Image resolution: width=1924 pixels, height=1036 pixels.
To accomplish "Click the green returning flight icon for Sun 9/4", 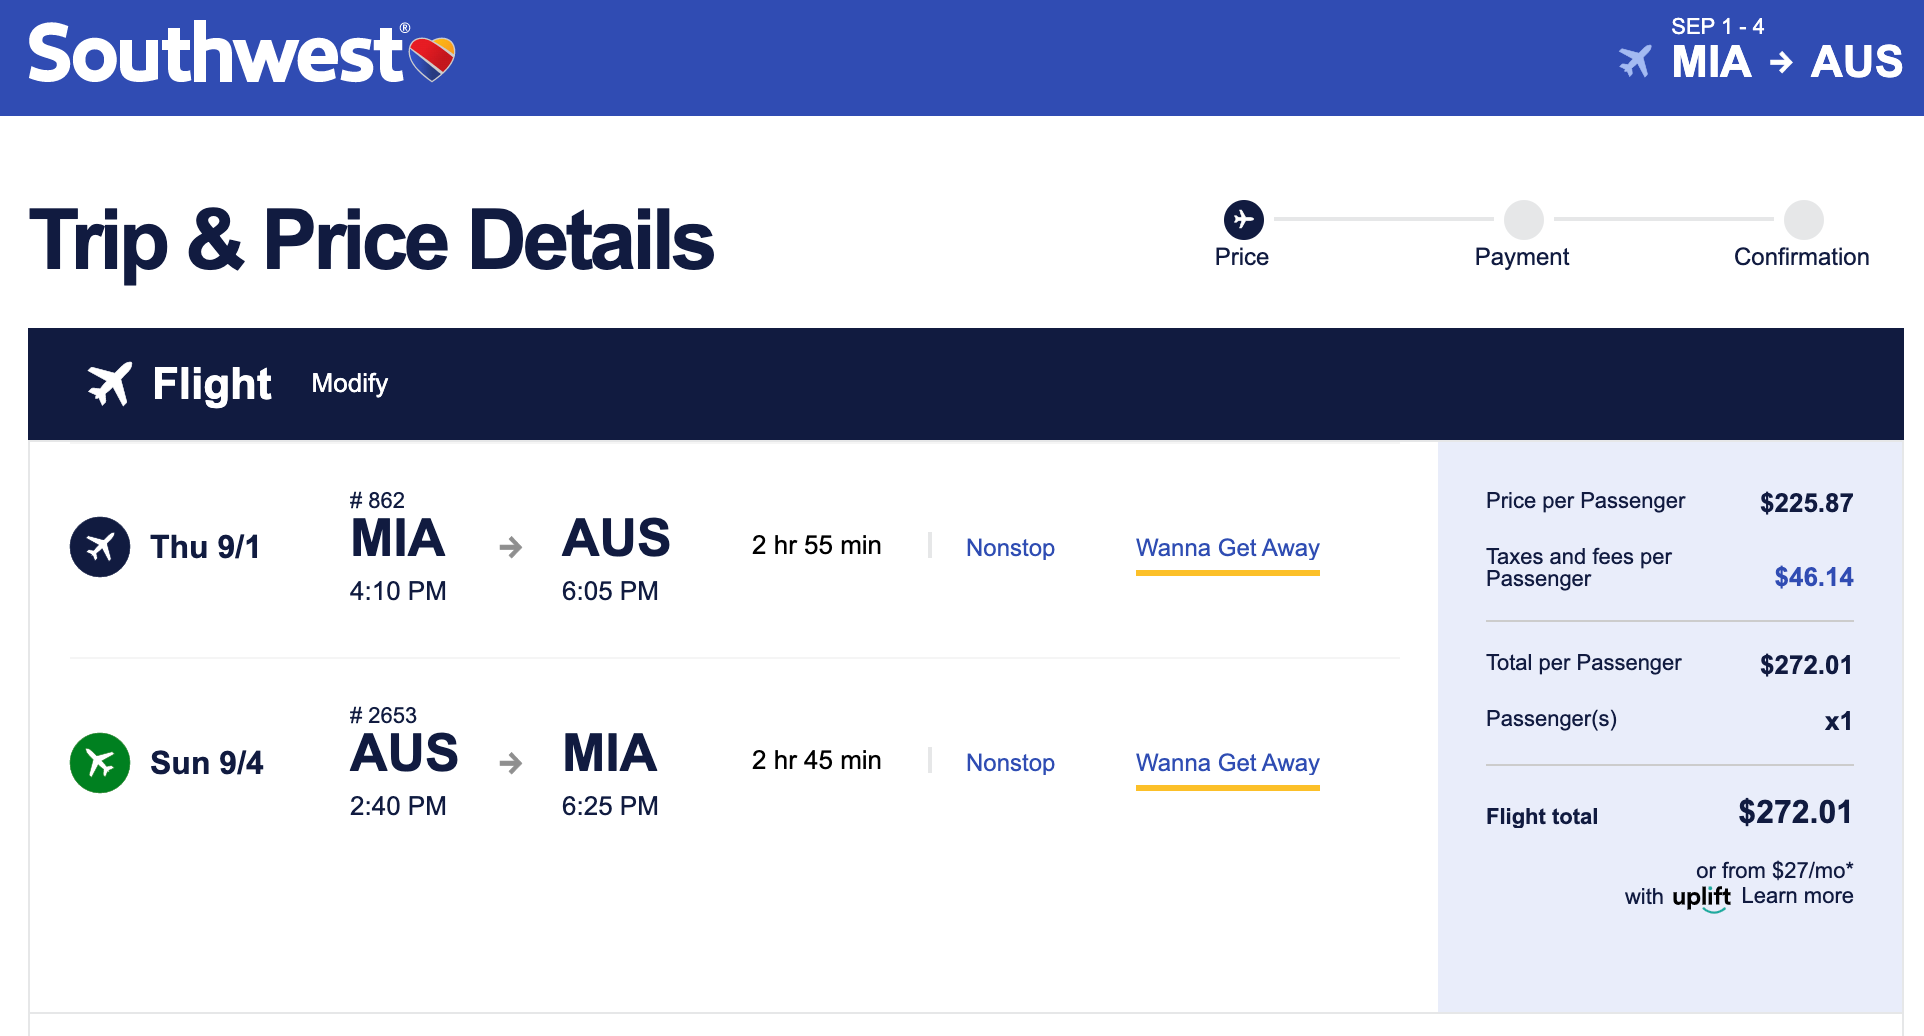I will [x=100, y=763].
